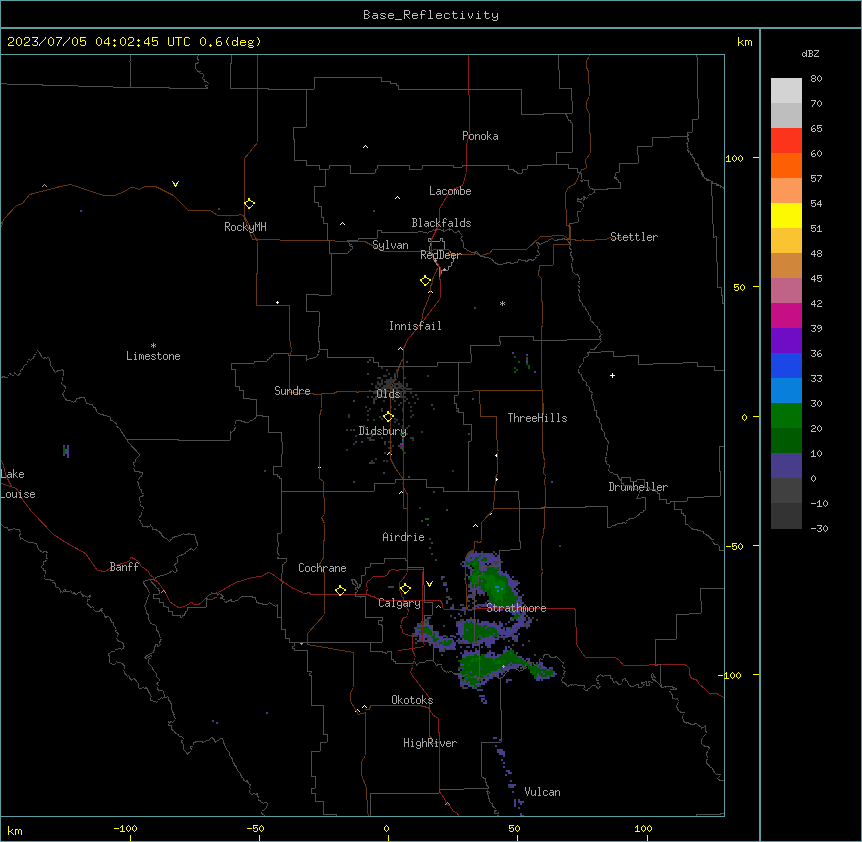Select the asterisk marker above Limestone
862x842 pixels.
click(153, 346)
